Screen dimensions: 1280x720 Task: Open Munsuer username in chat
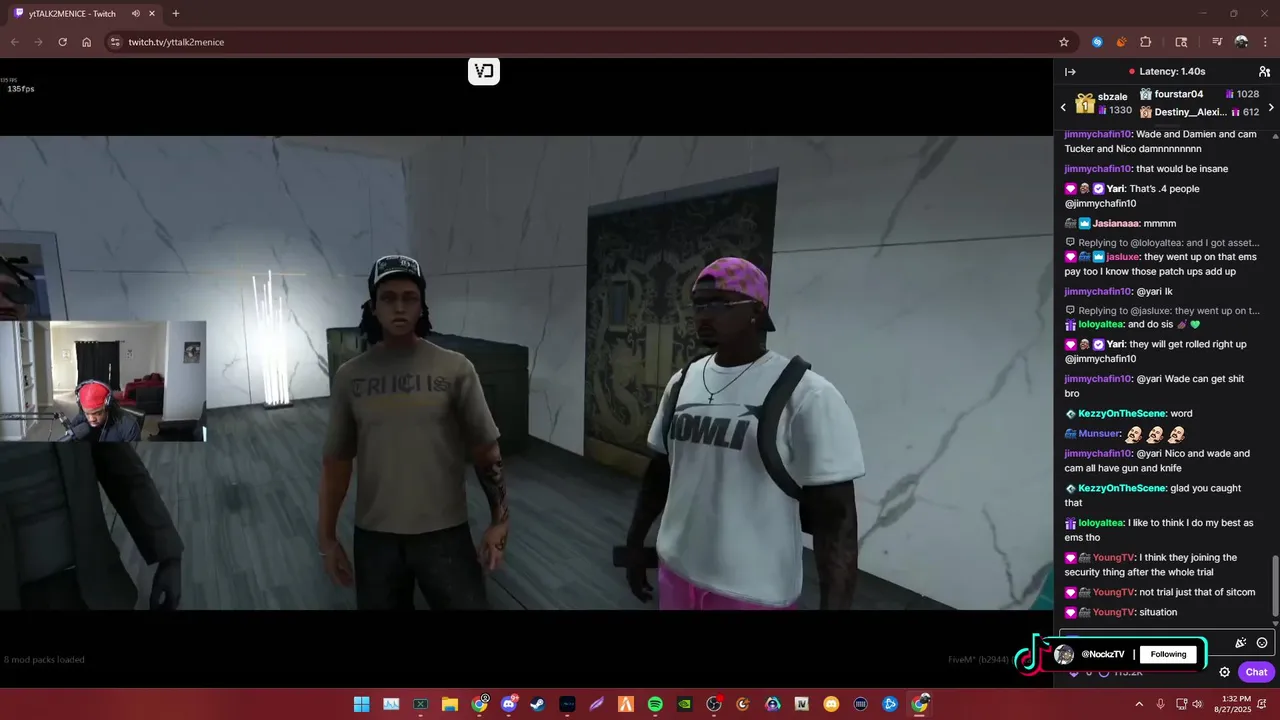coord(1099,434)
